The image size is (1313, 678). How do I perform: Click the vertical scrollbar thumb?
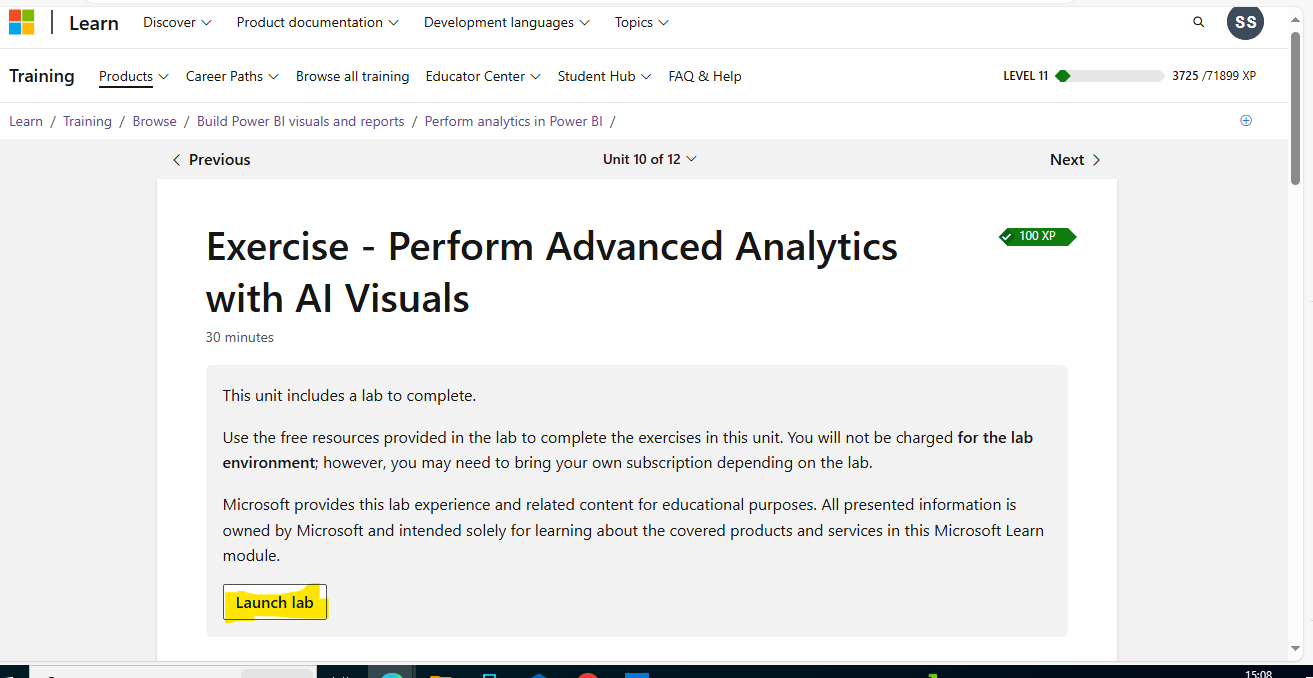[x=1297, y=108]
